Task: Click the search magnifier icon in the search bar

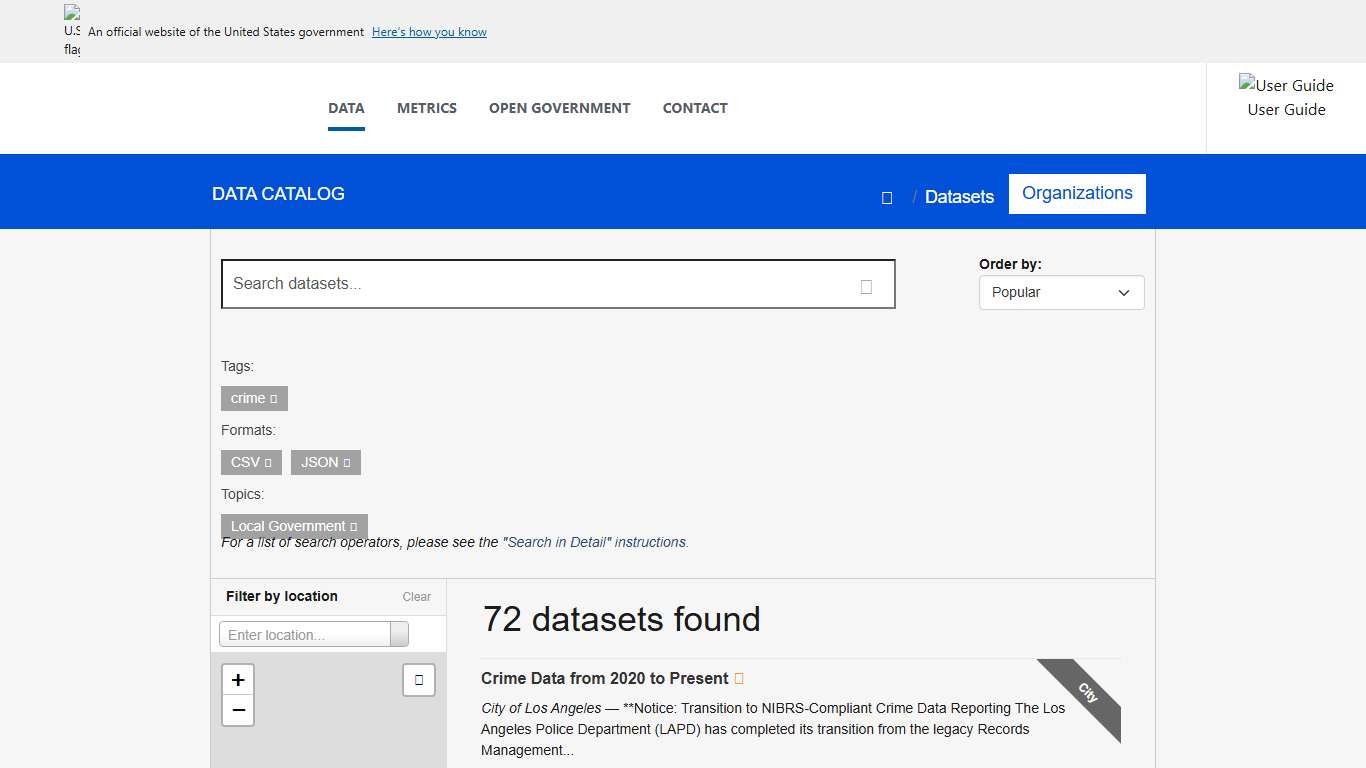Action: [865, 285]
